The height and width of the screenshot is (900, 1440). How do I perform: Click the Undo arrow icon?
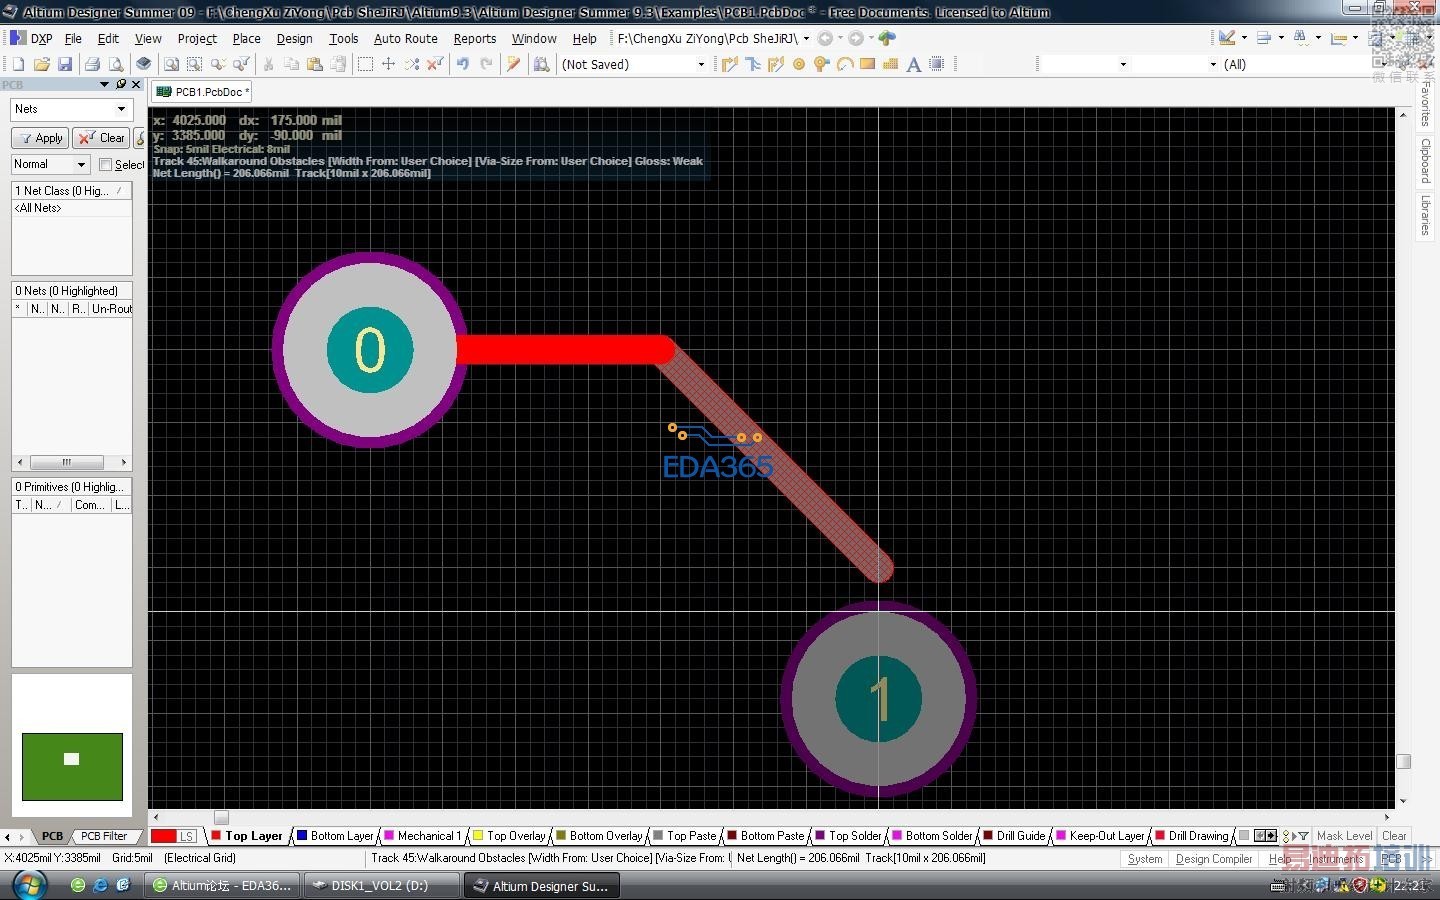[463, 64]
